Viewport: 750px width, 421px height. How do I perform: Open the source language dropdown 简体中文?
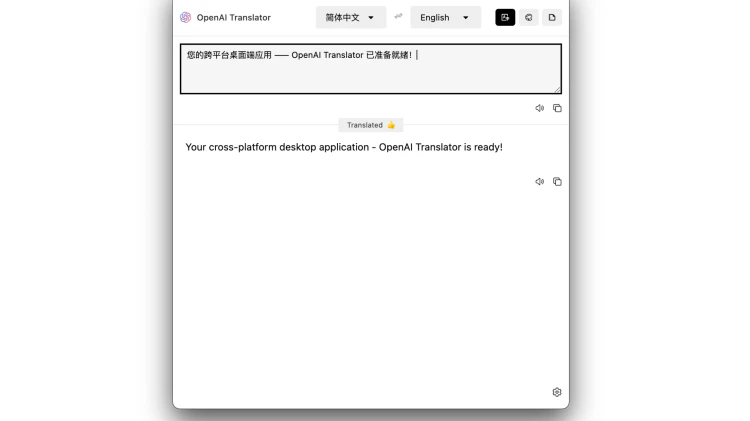click(351, 18)
